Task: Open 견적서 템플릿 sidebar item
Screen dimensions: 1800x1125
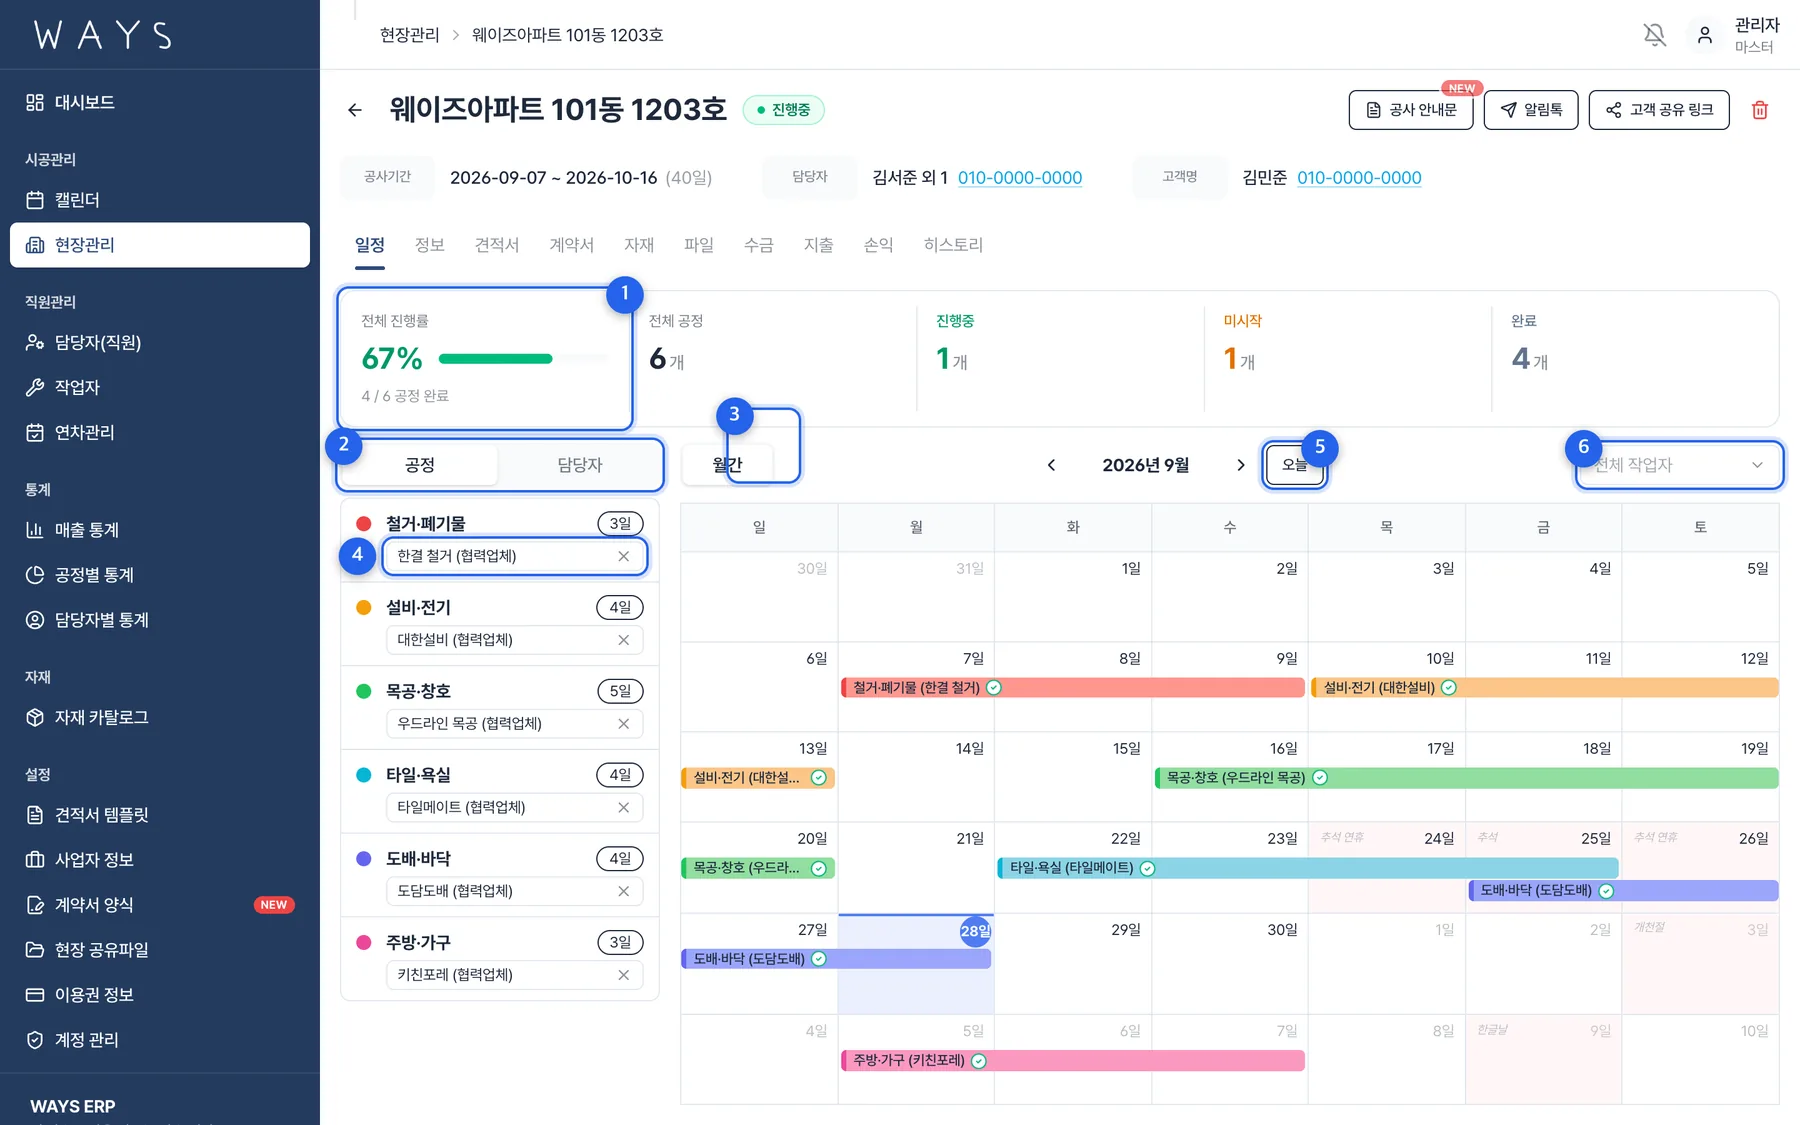Action: (x=160, y=815)
